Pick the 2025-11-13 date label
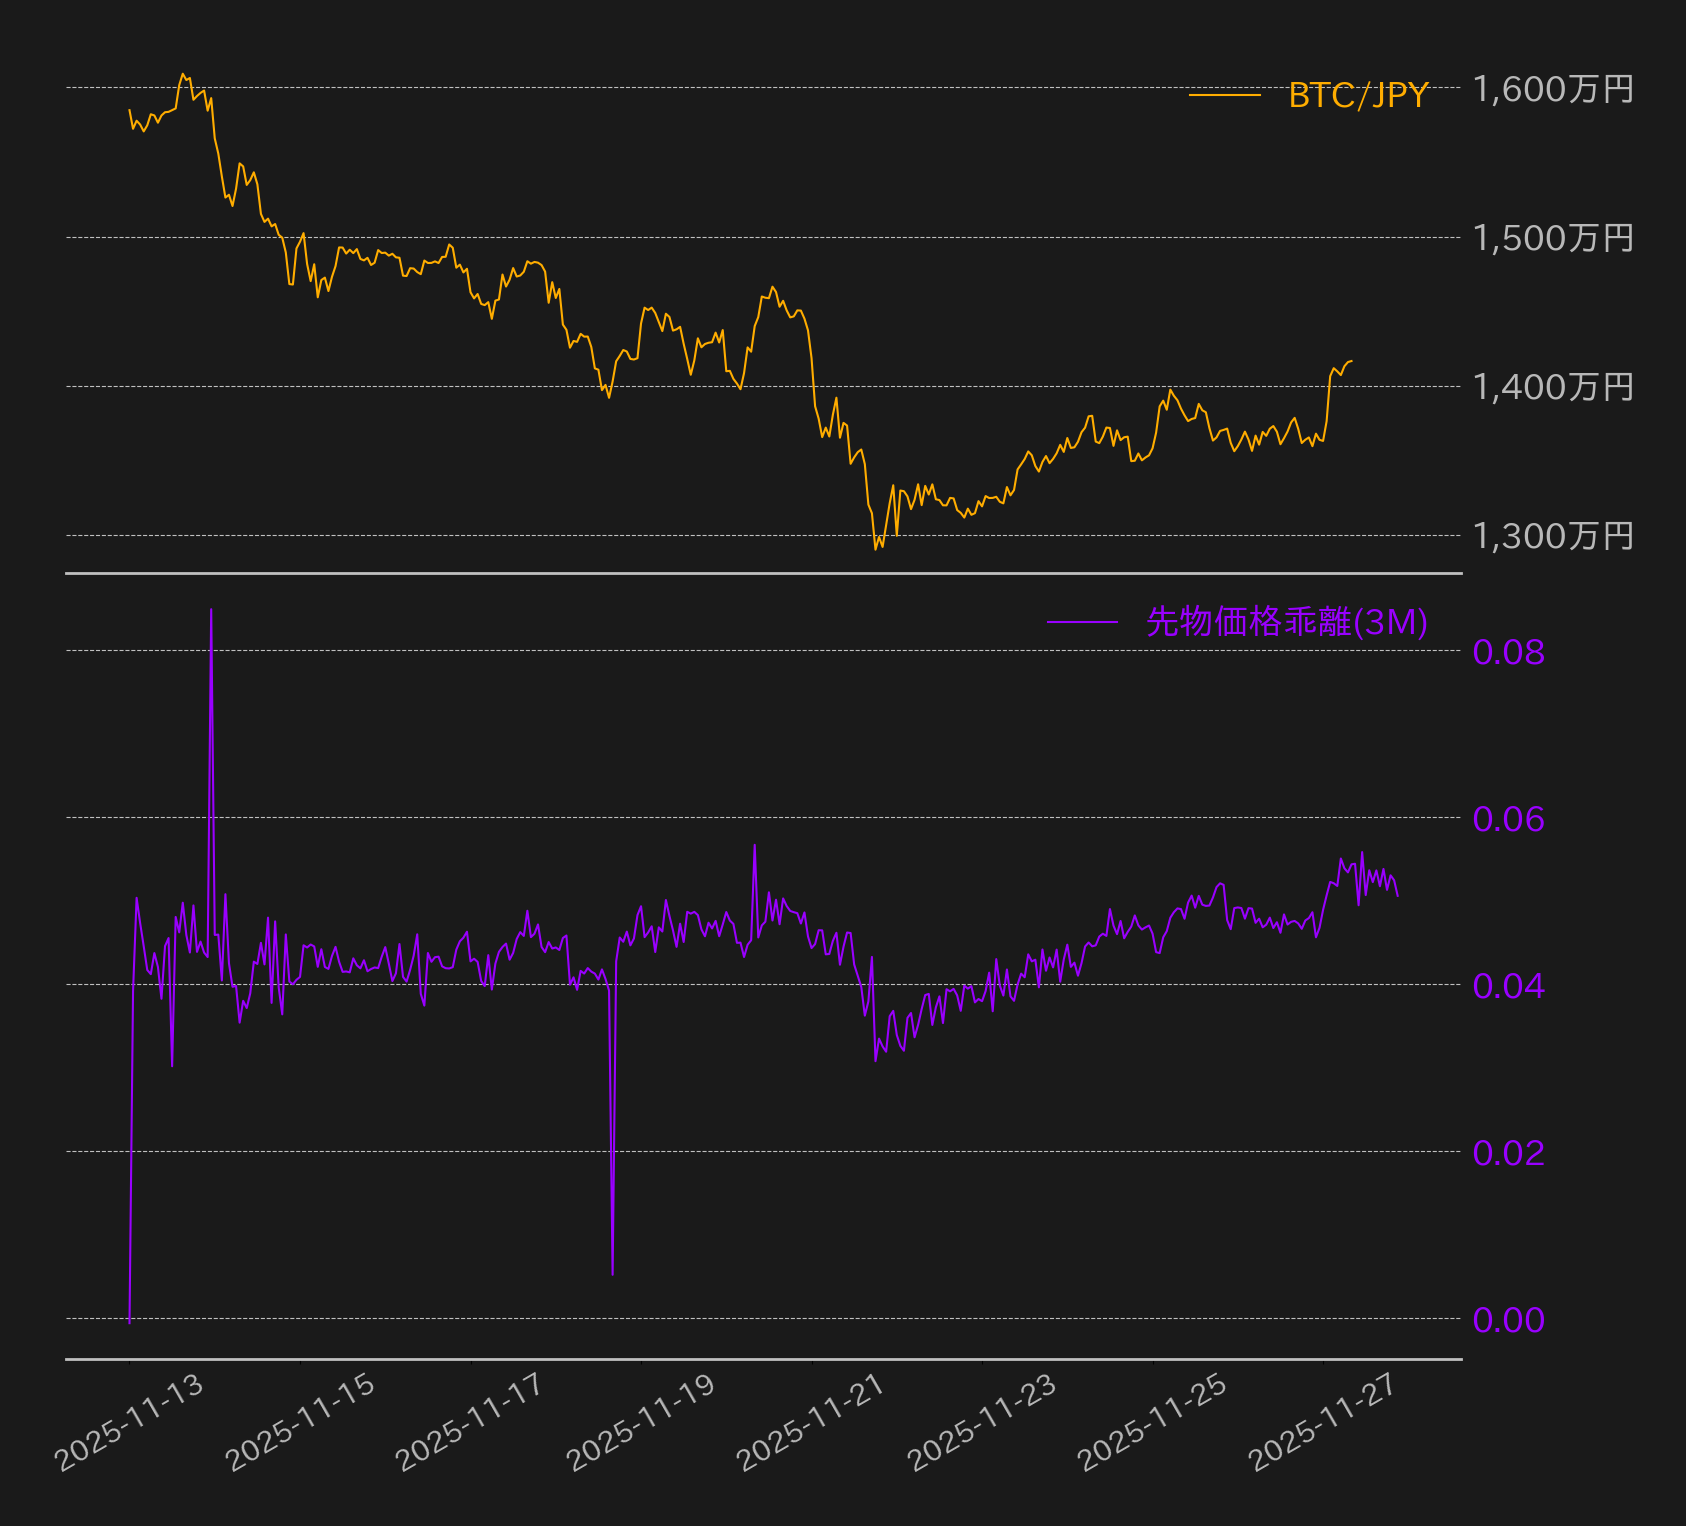Screen dimensions: 1686x1526 click(129, 1423)
